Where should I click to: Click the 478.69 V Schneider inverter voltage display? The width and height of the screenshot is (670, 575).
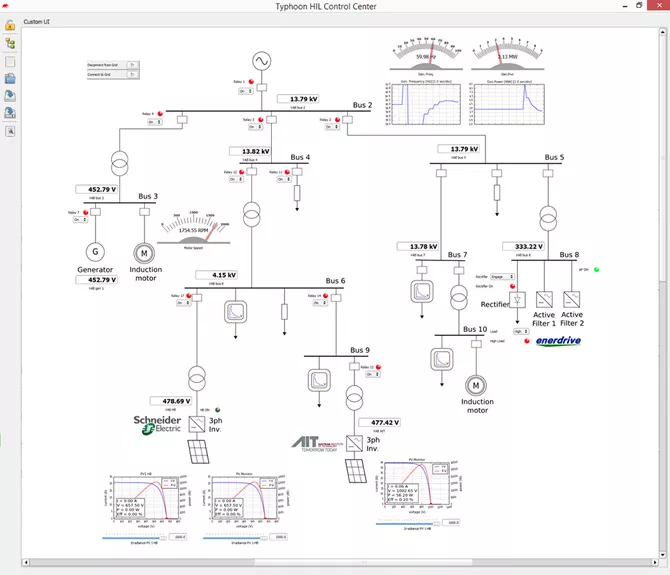[x=171, y=401]
